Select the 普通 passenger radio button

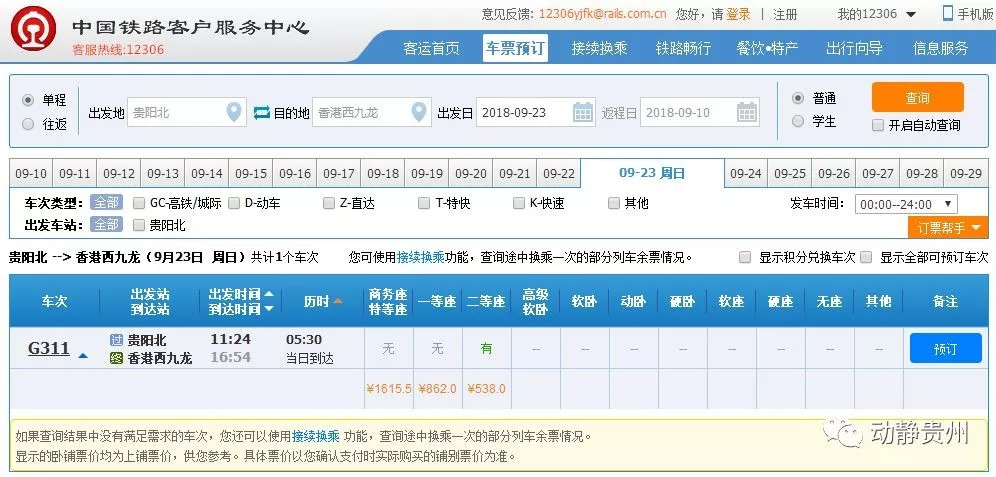798,98
